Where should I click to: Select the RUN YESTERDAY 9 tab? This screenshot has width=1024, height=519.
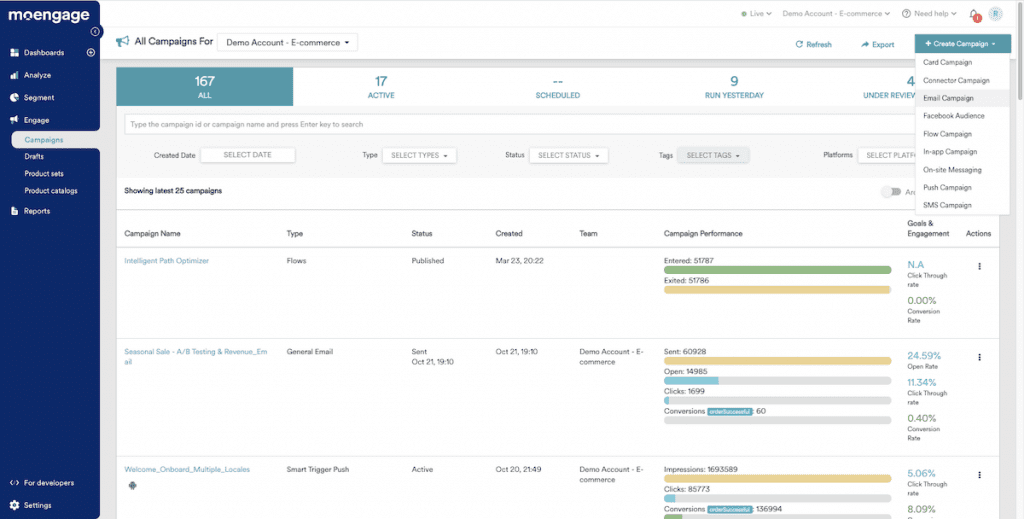pyautogui.click(x=734, y=87)
